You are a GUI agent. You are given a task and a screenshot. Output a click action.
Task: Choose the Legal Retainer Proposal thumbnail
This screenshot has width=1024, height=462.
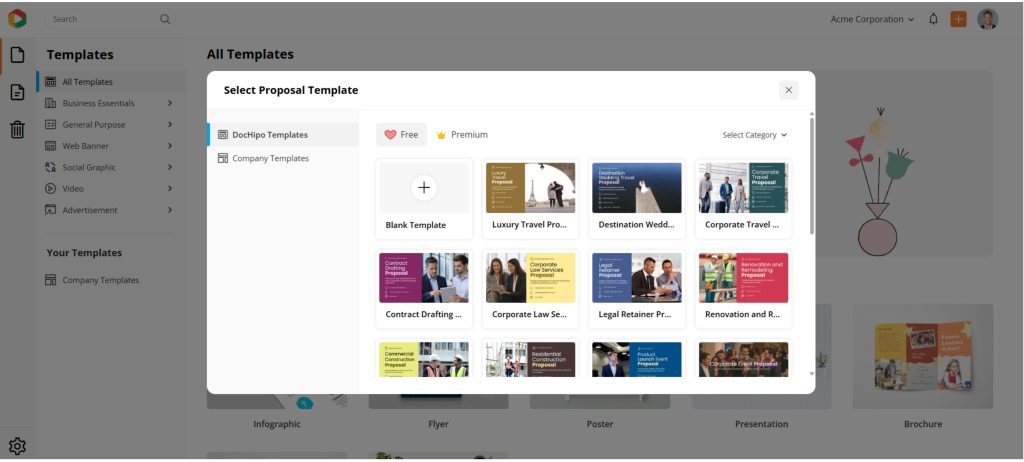point(637,278)
